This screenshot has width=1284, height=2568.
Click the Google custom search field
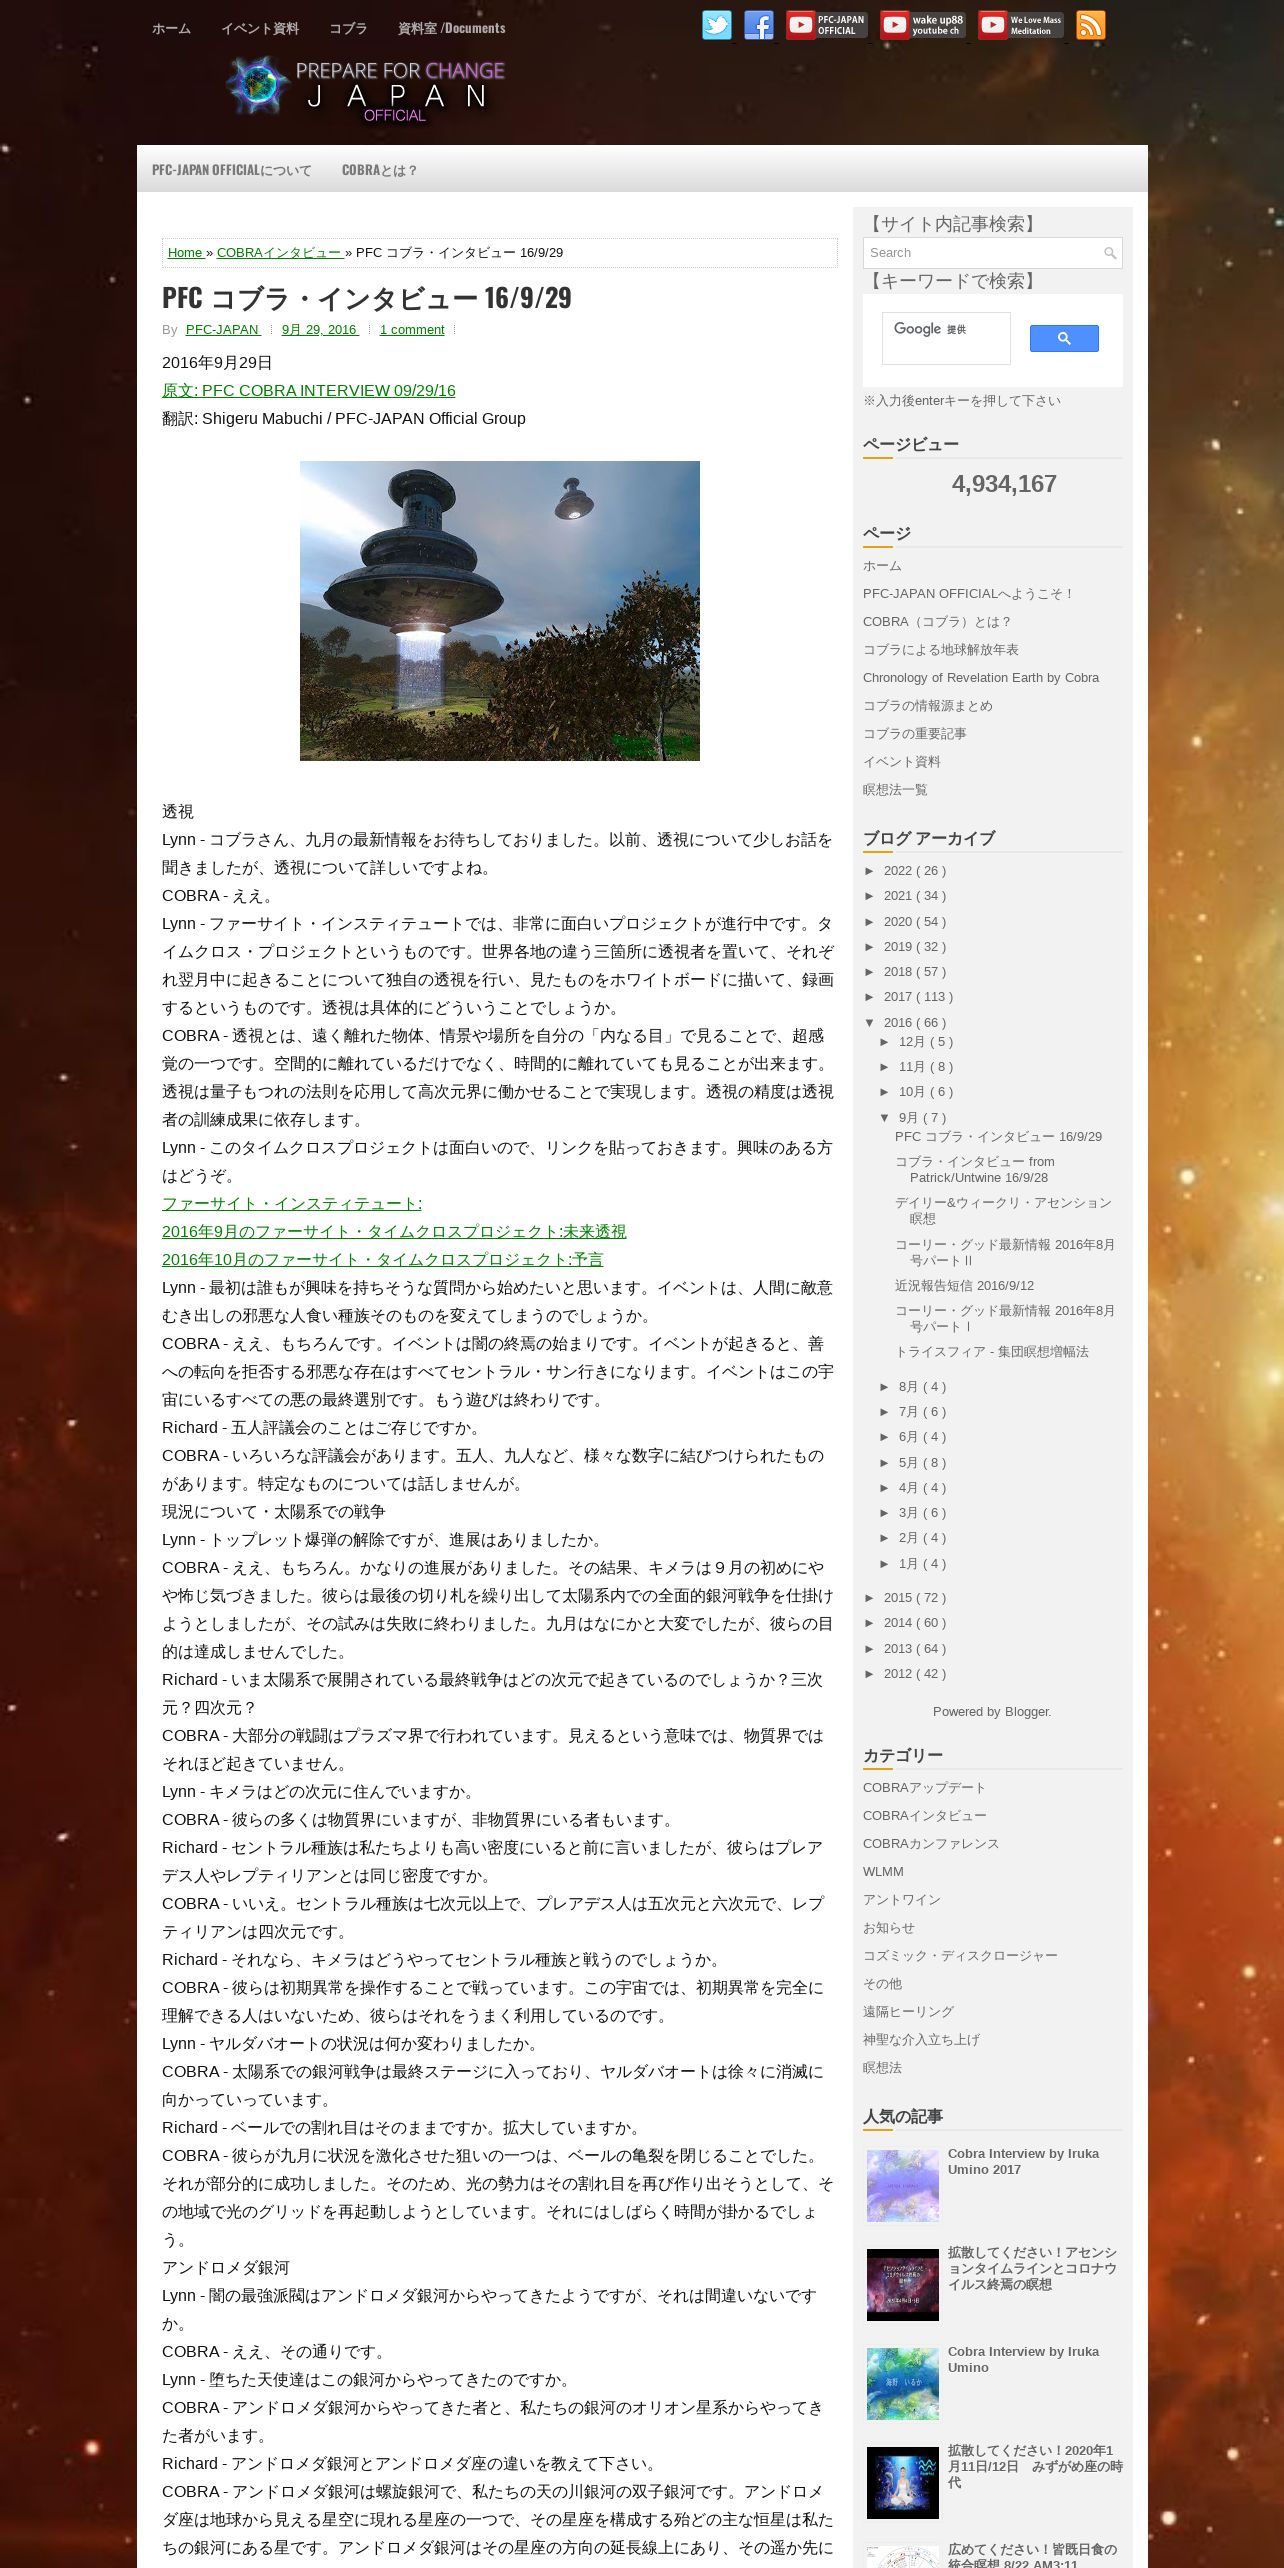point(946,339)
